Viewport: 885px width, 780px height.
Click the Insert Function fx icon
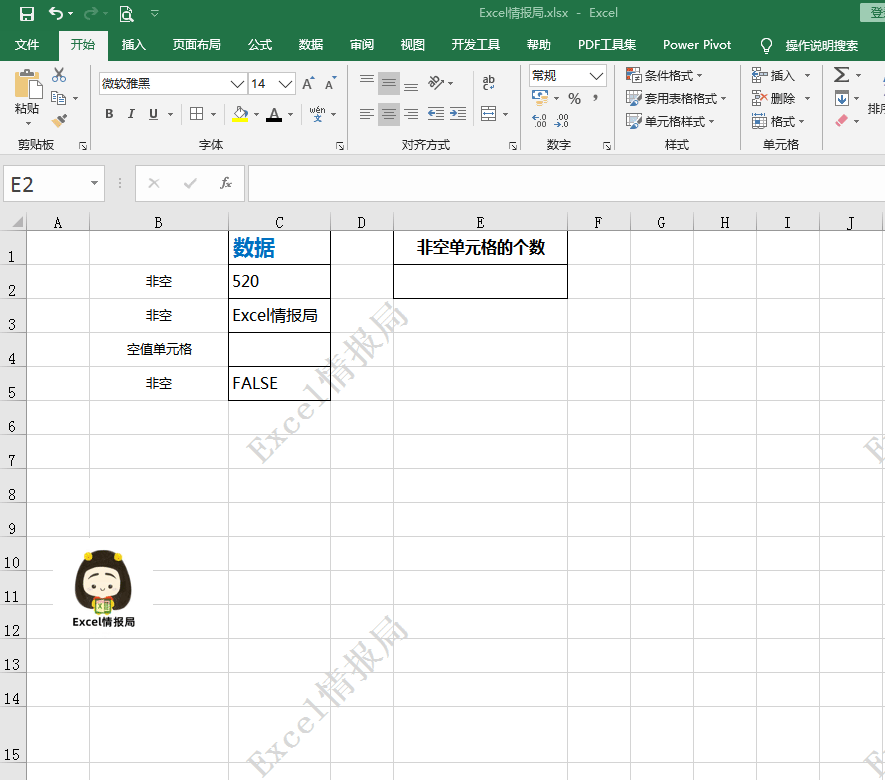pos(226,183)
